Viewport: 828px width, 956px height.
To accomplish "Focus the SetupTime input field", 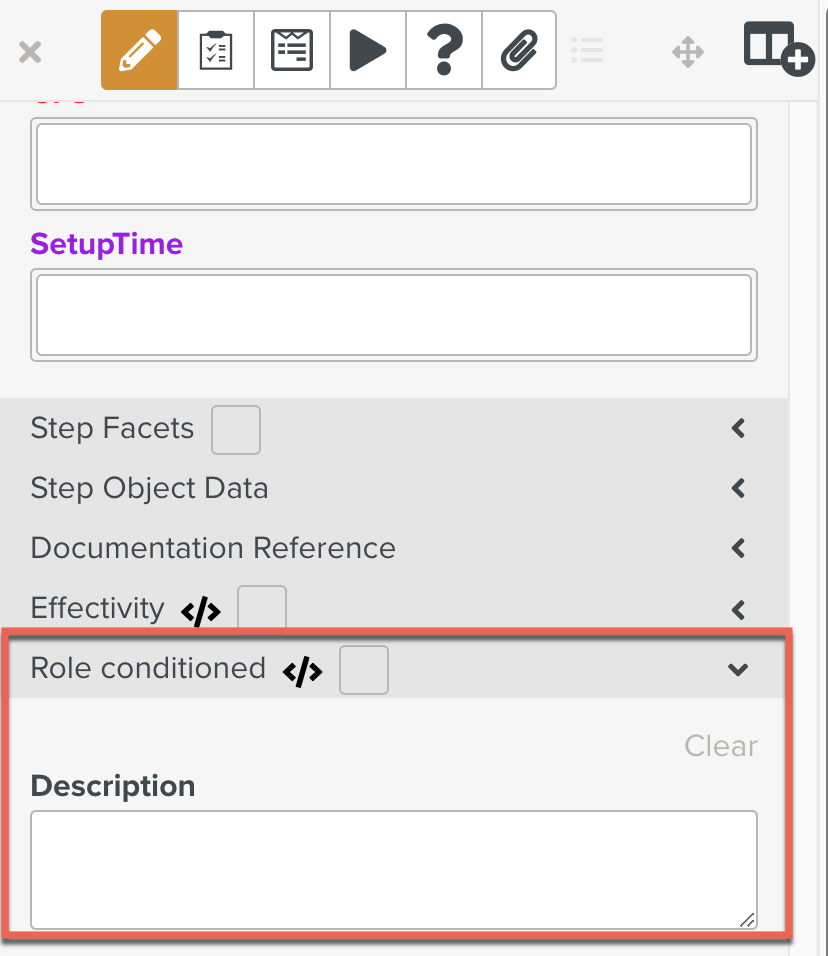I will tap(393, 314).
